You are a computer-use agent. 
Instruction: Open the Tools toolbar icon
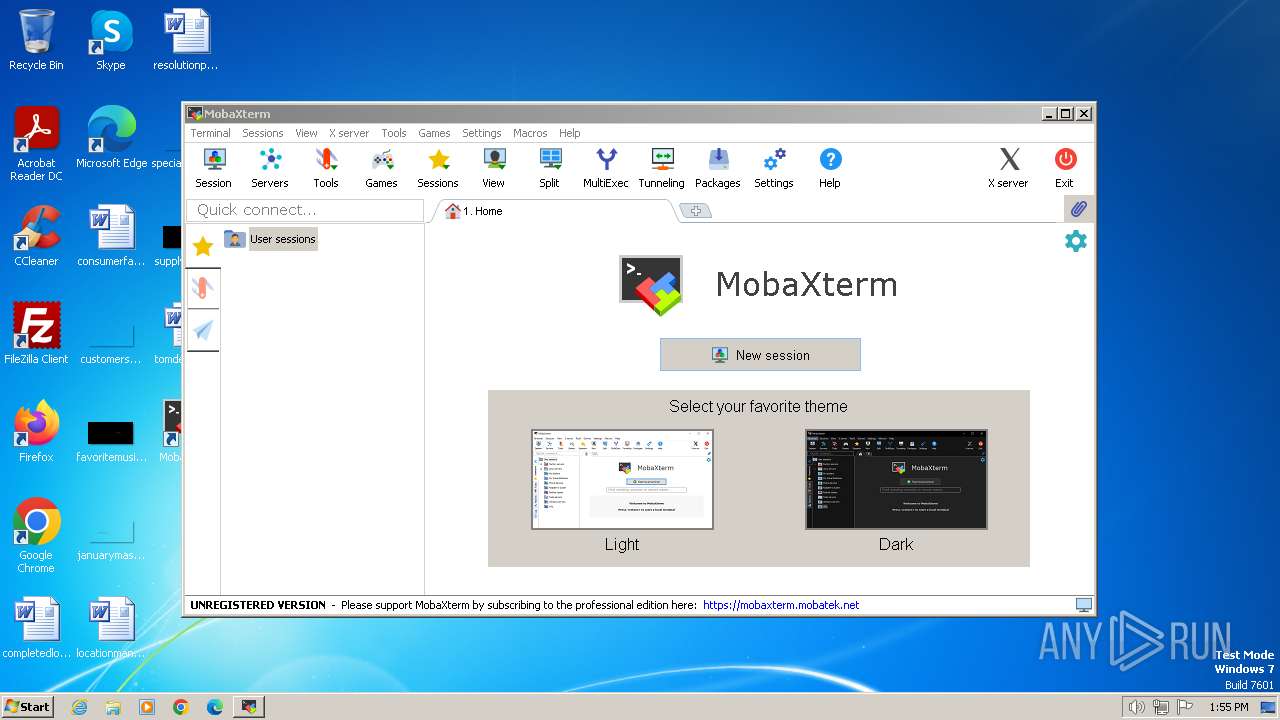click(x=326, y=168)
